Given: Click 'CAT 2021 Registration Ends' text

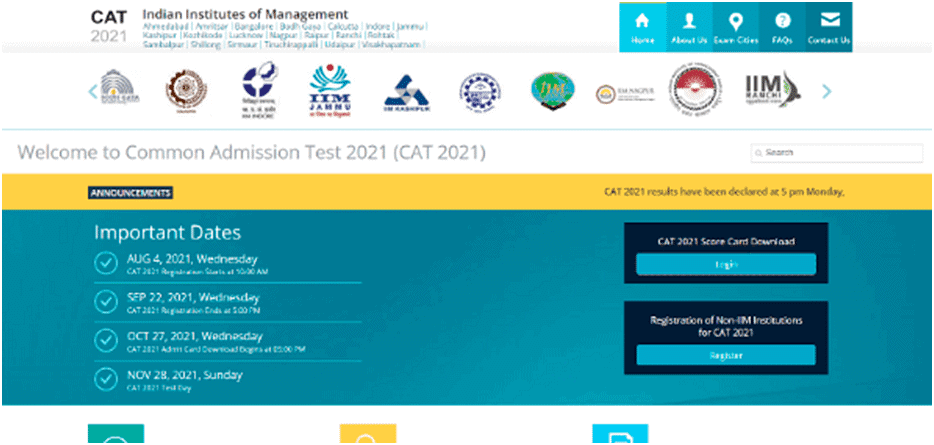Looking at the screenshot, I should (x=194, y=311).
